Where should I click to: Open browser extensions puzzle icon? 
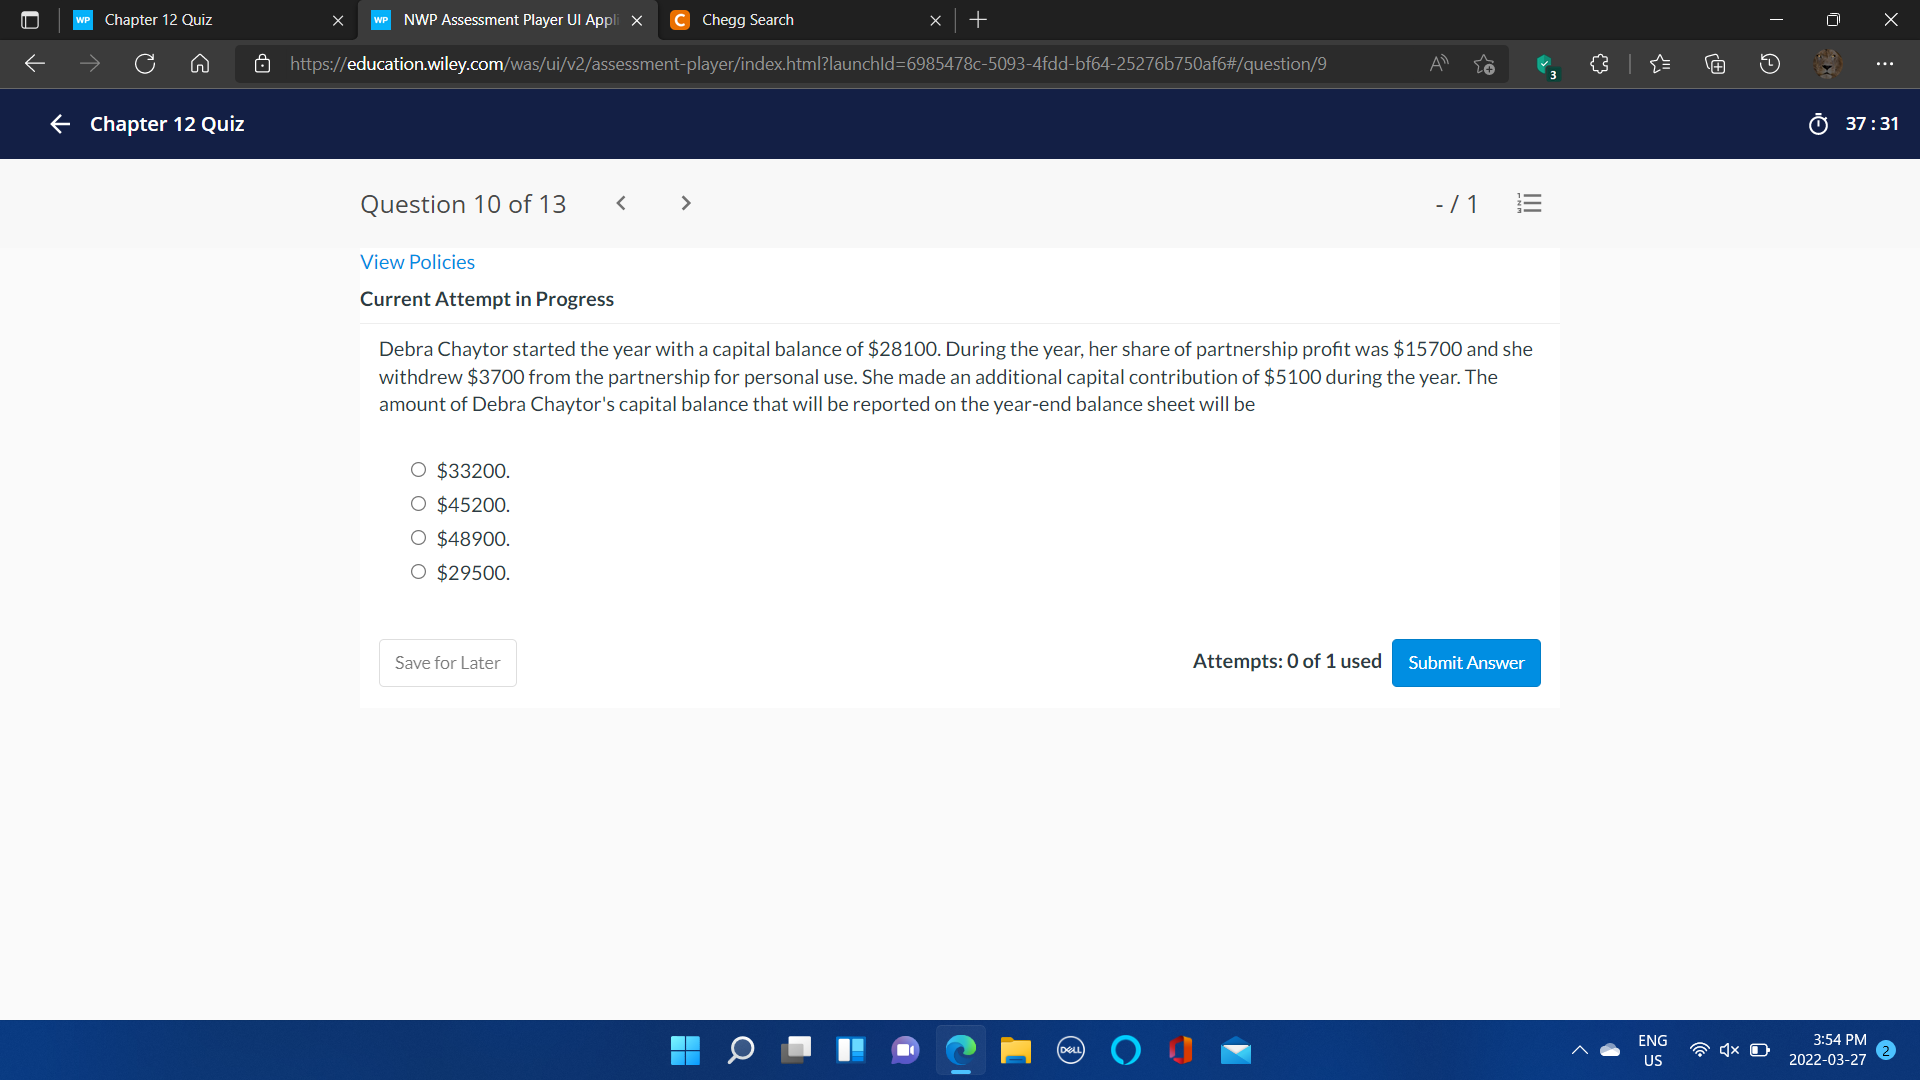(1599, 64)
